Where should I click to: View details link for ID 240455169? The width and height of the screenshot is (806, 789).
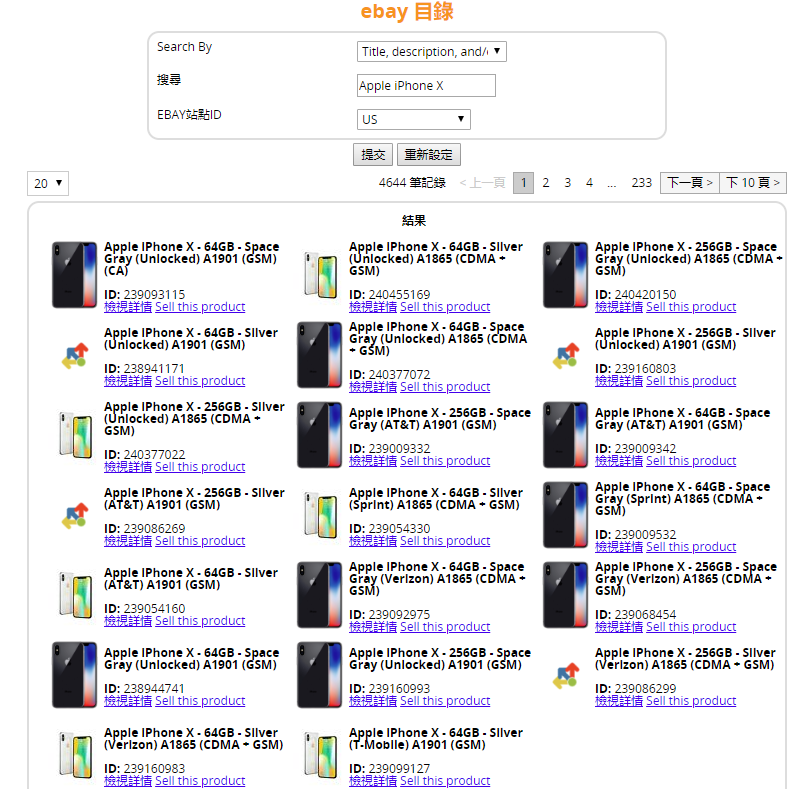[x=373, y=307]
